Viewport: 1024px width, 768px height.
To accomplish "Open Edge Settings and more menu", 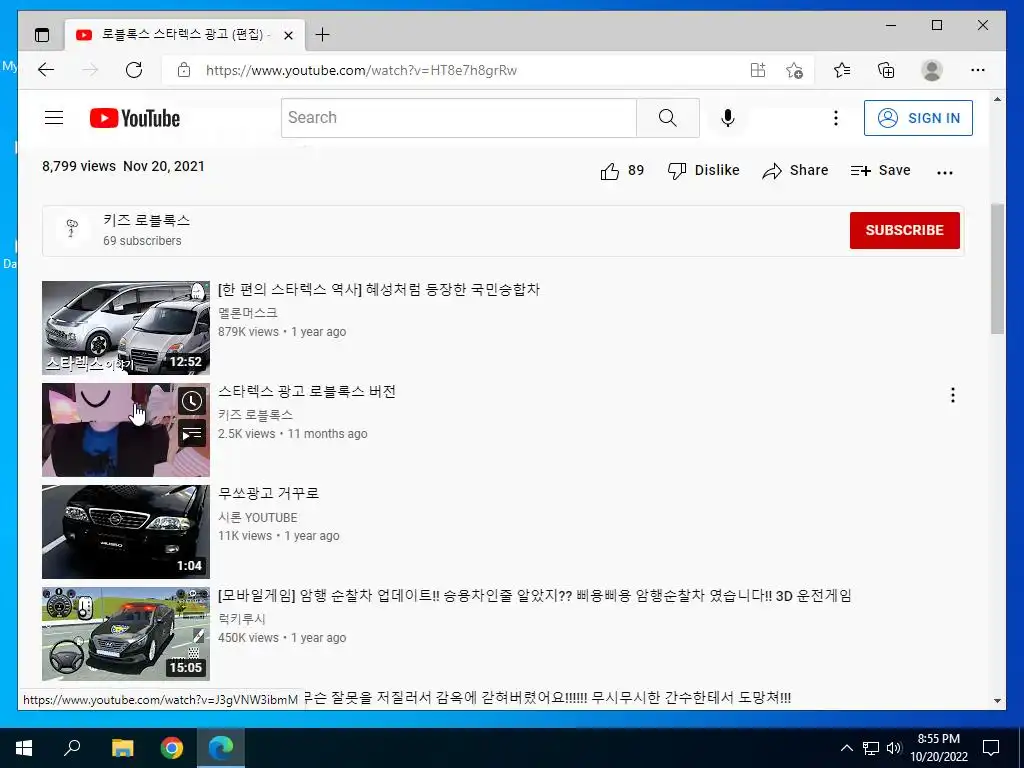I will point(978,70).
